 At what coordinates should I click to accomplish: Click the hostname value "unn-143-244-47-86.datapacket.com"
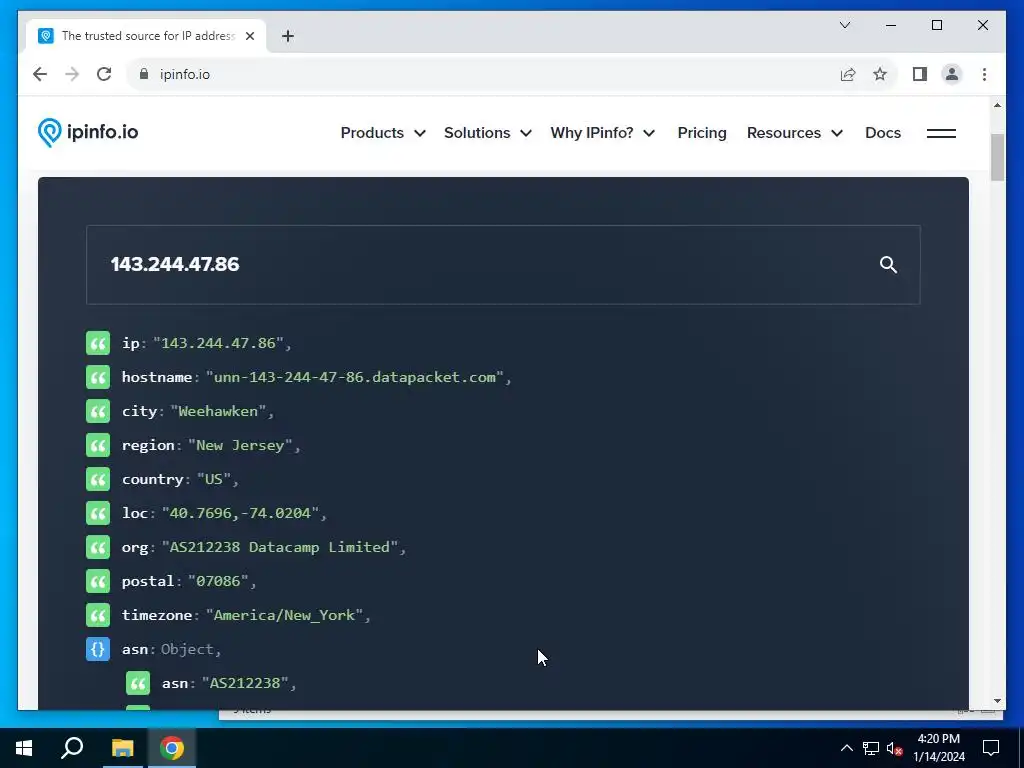click(x=355, y=377)
